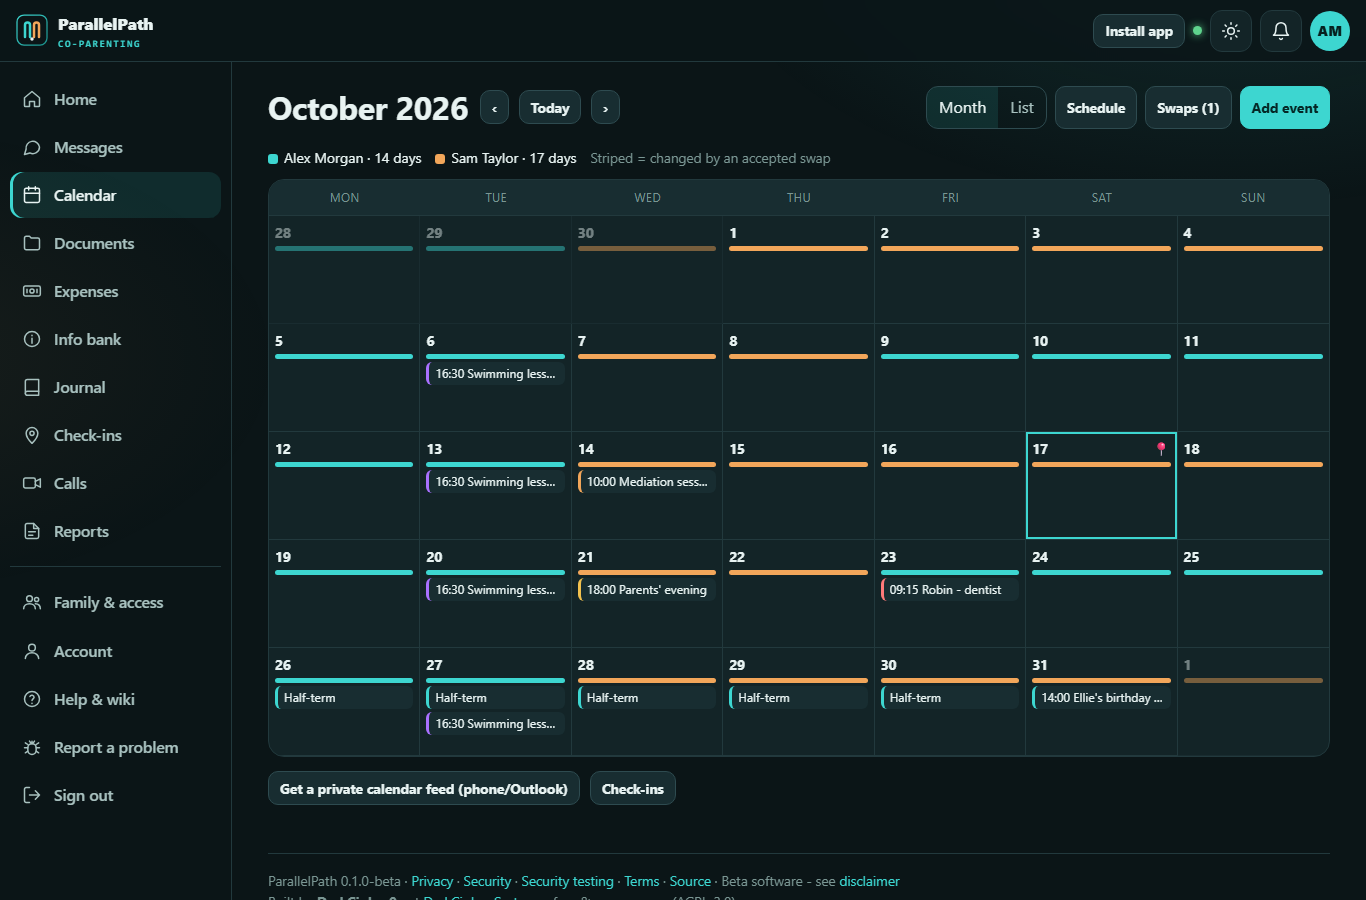Go to next month chevron

(605, 108)
